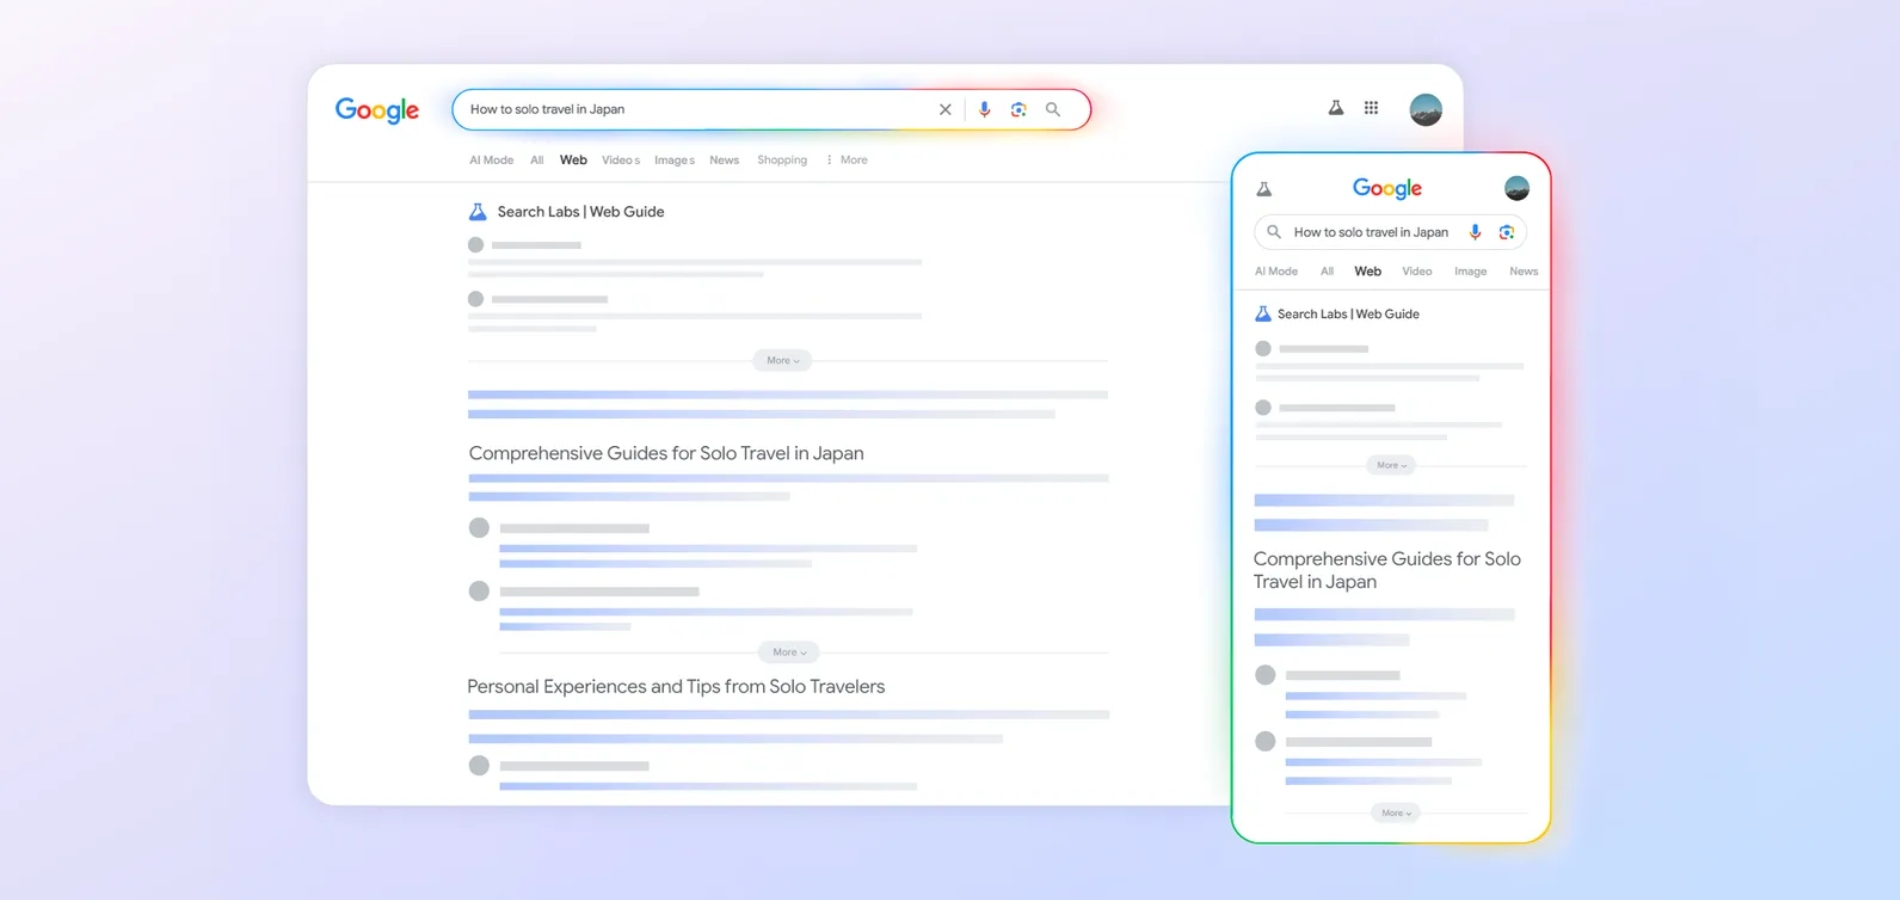The width and height of the screenshot is (1900, 900).
Task: Click 'Comprehensive Guides for Solo Travel in Japan' mobile heading
Action: (x=1387, y=570)
